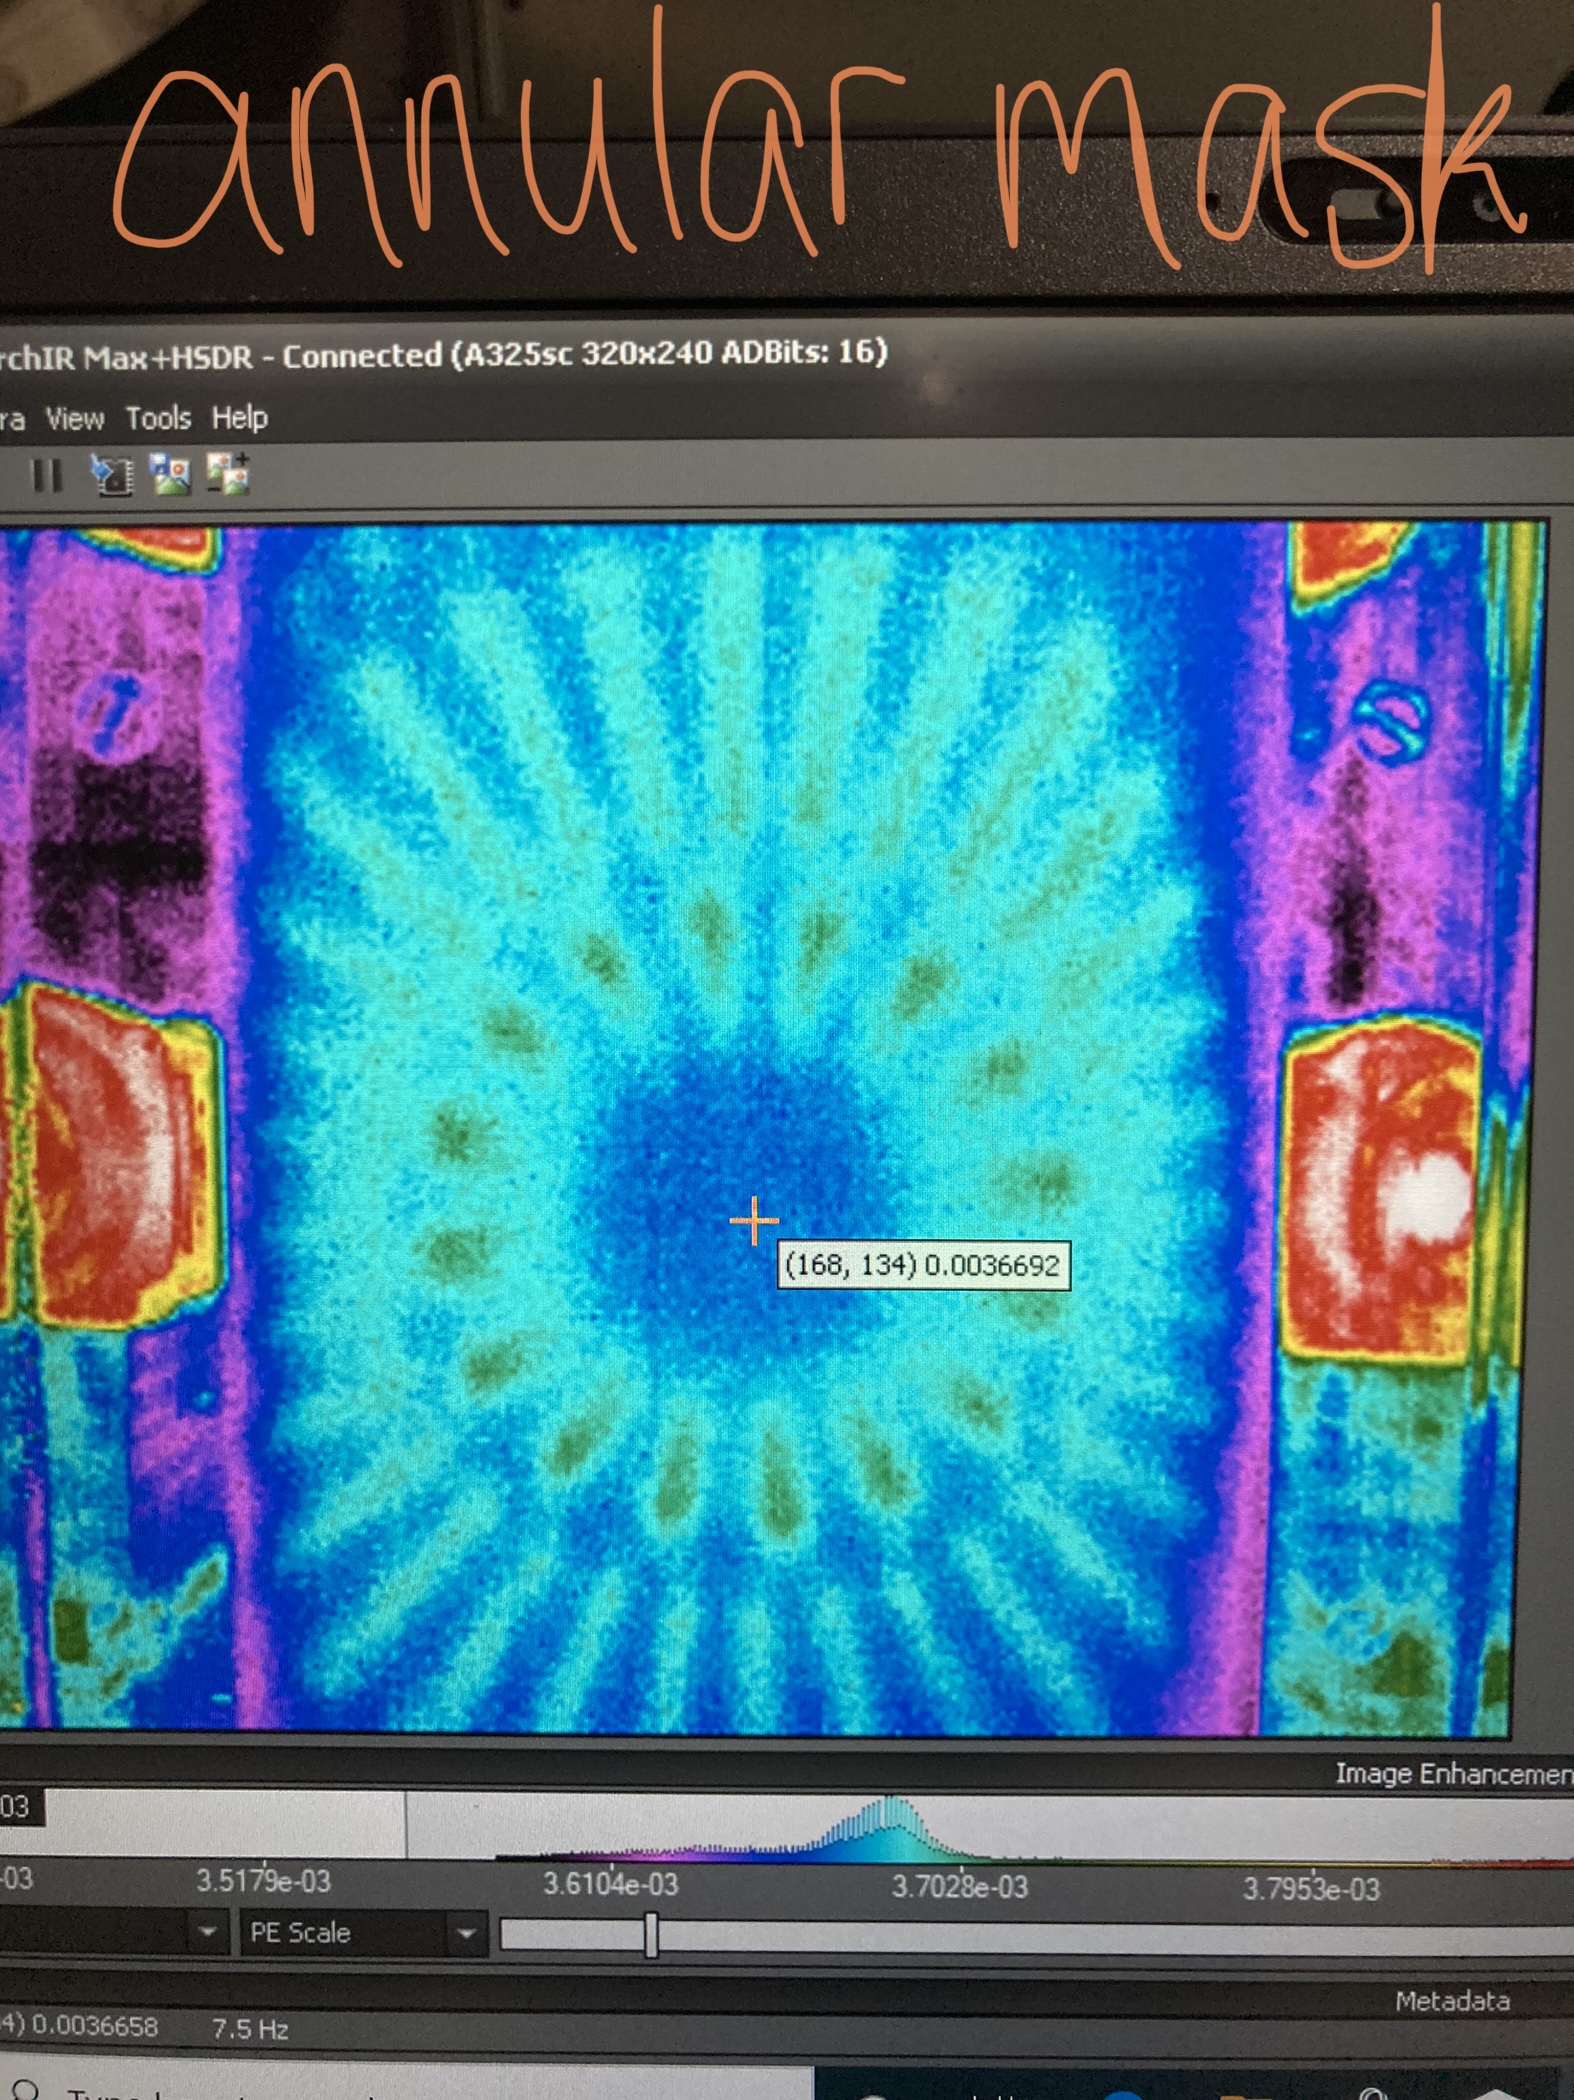The image size is (1574, 2100).
Task: Click the enhancement slider handle
Action: click(652, 1935)
